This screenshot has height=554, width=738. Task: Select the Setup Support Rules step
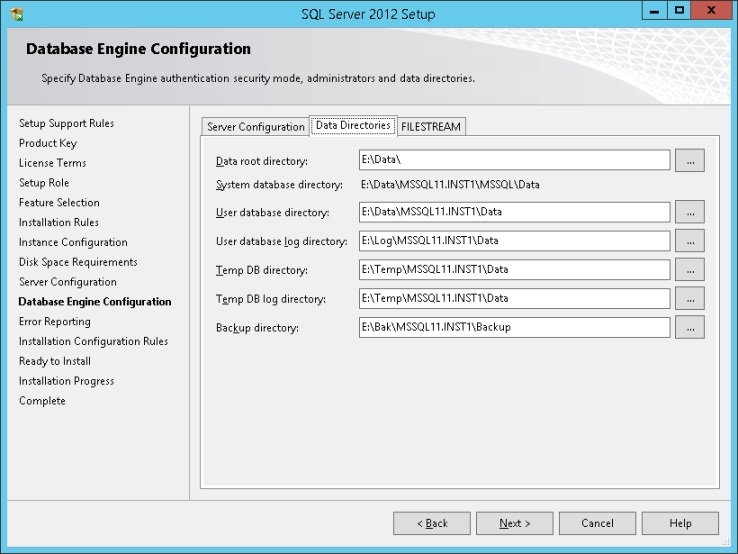click(x=66, y=123)
